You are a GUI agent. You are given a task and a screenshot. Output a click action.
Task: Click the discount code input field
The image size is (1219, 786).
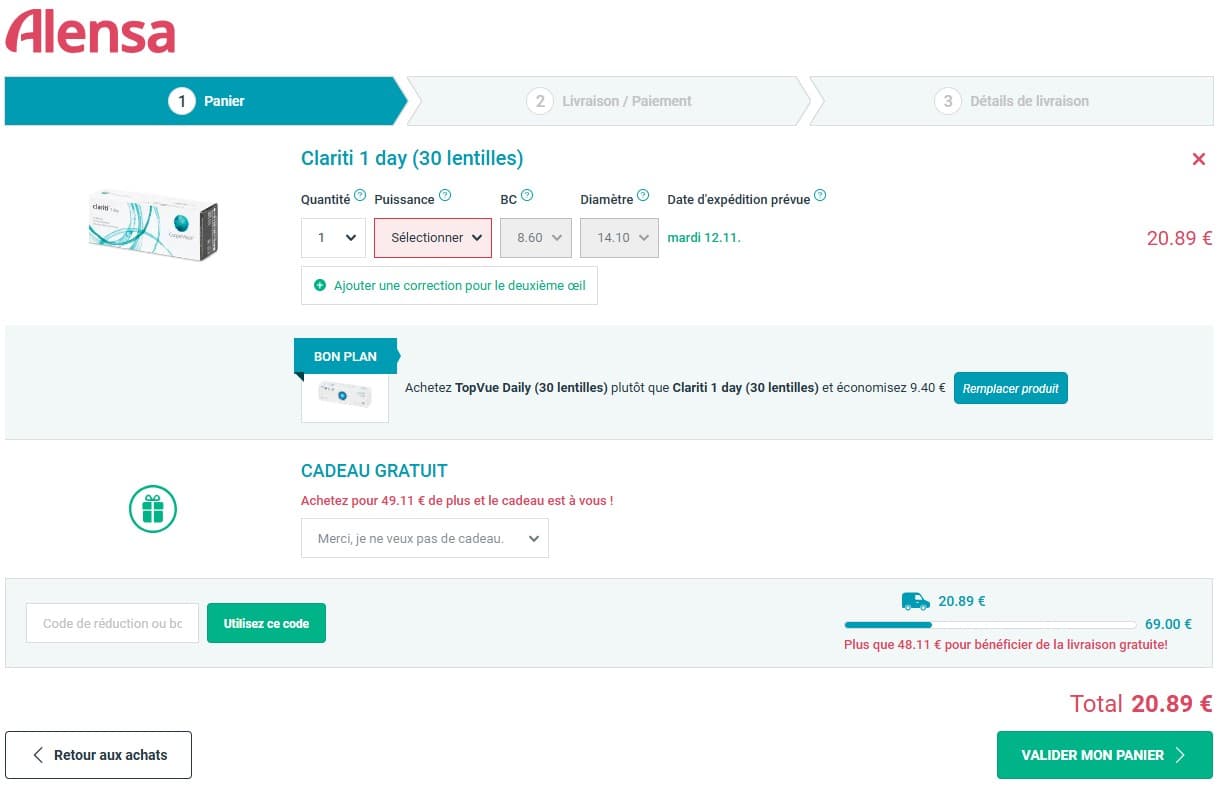tap(112, 623)
